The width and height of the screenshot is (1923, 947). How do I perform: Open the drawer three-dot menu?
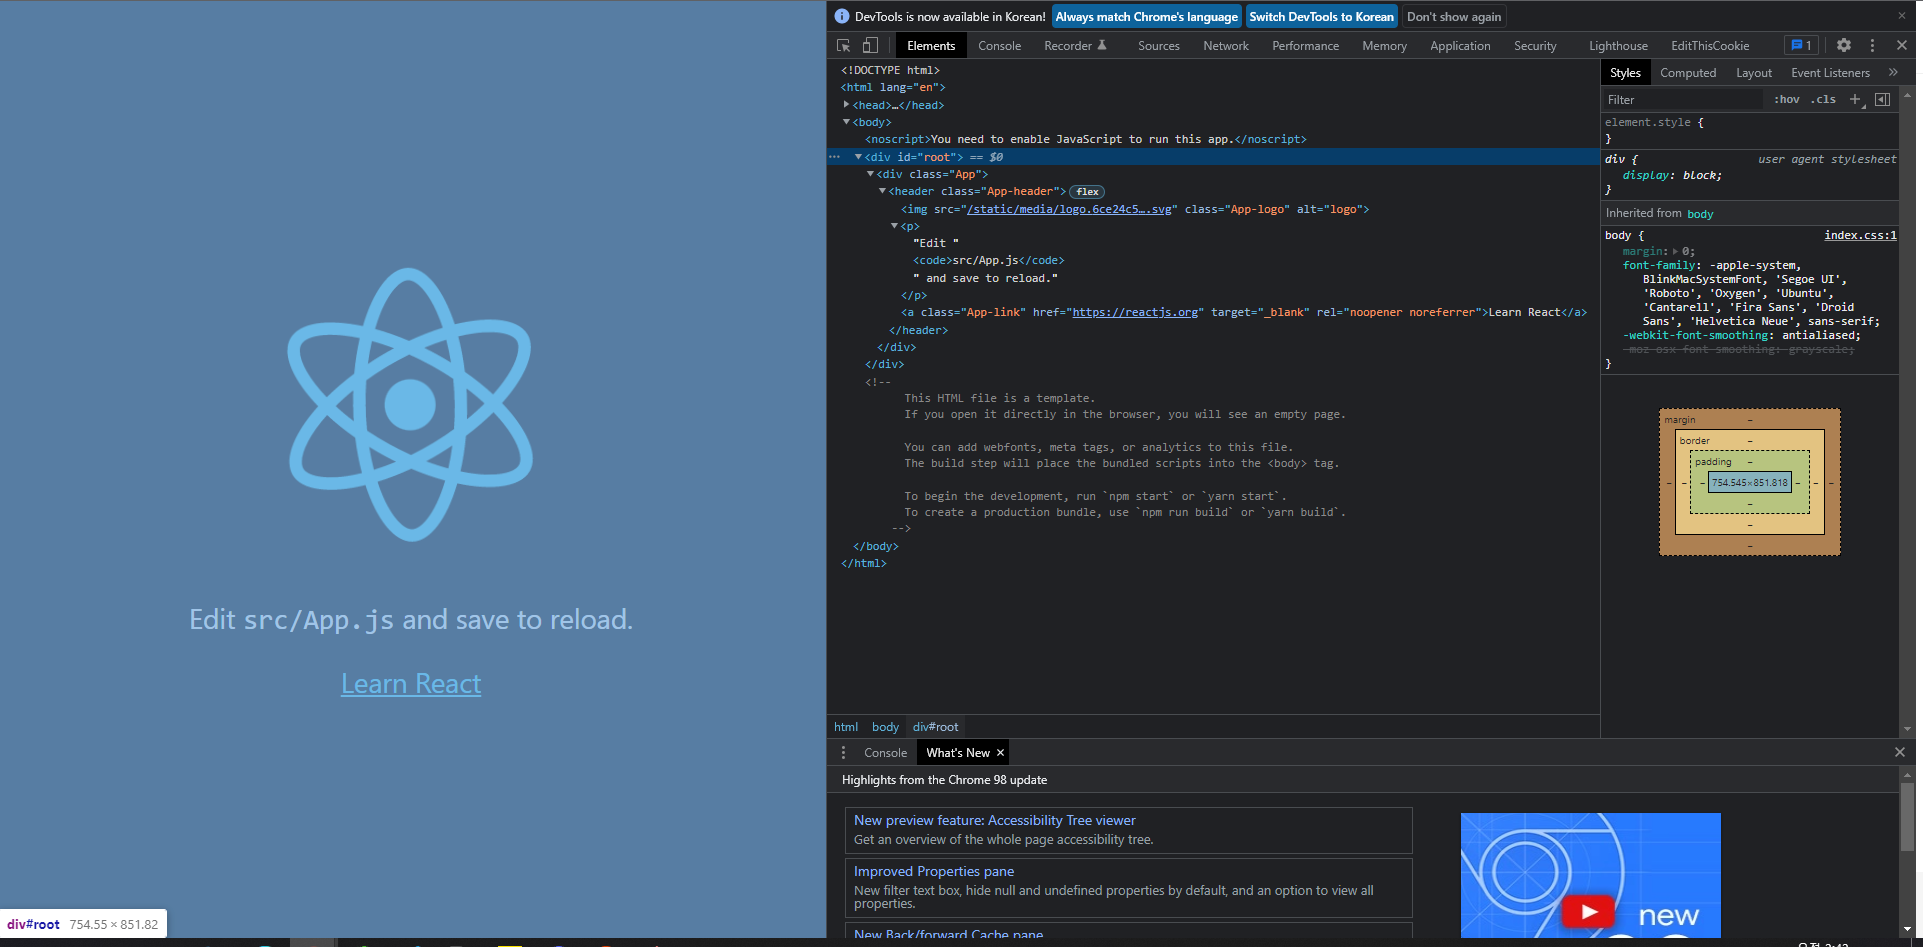click(843, 753)
